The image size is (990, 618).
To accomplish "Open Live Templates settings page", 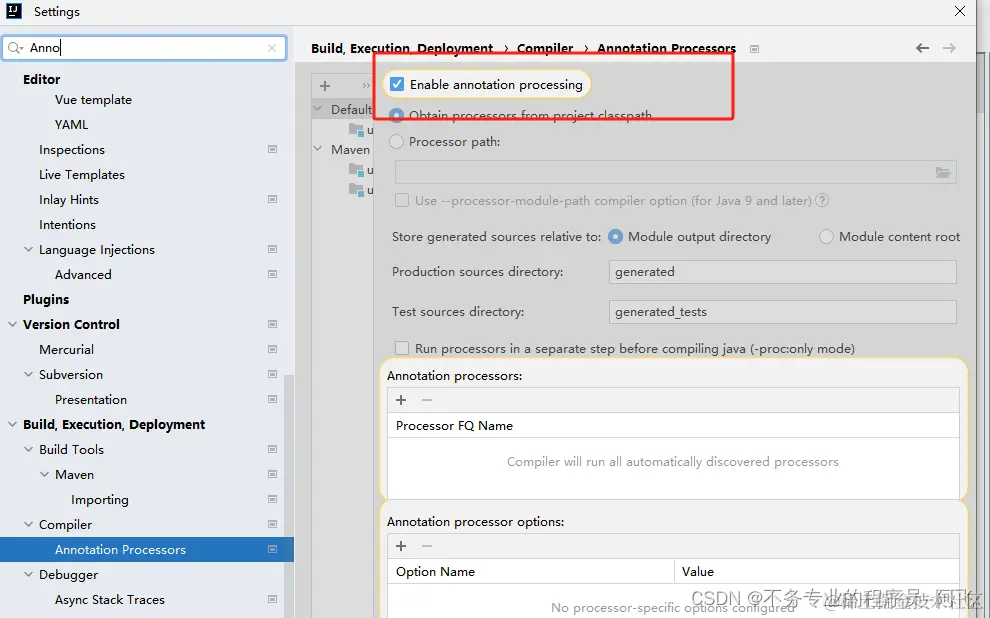I will [82, 175].
